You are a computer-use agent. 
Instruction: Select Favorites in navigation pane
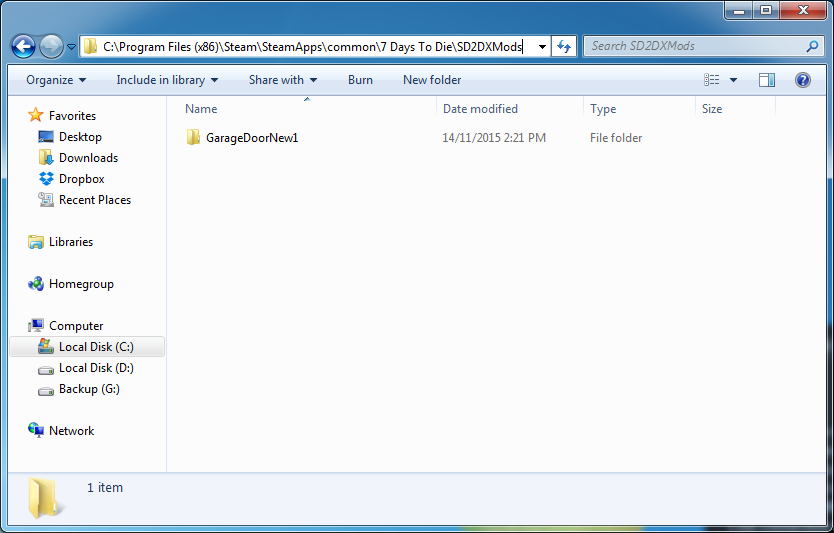[x=72, y=115]
